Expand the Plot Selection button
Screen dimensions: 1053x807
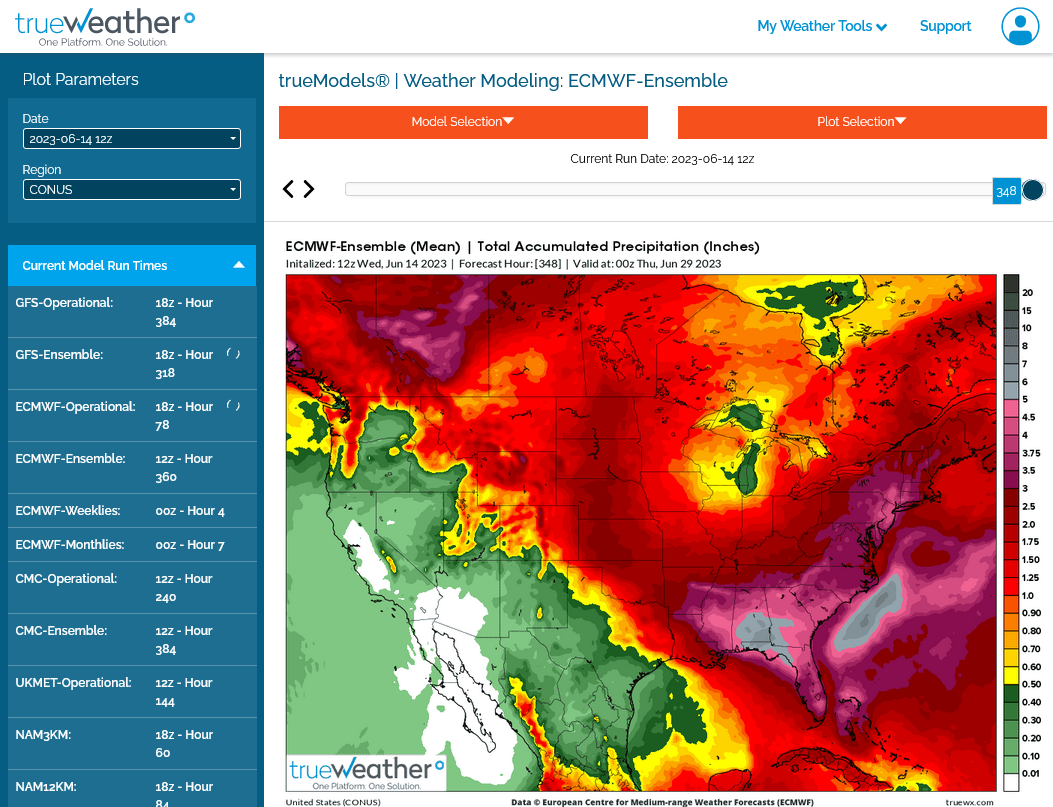tap(861, 122)
